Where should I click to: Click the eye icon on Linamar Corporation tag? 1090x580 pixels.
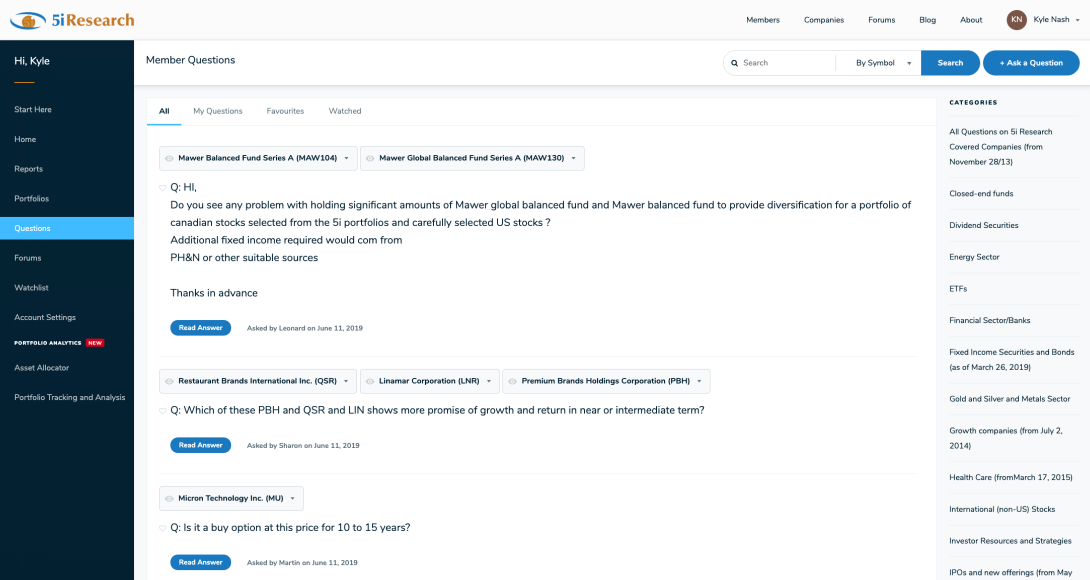[370, 381]
